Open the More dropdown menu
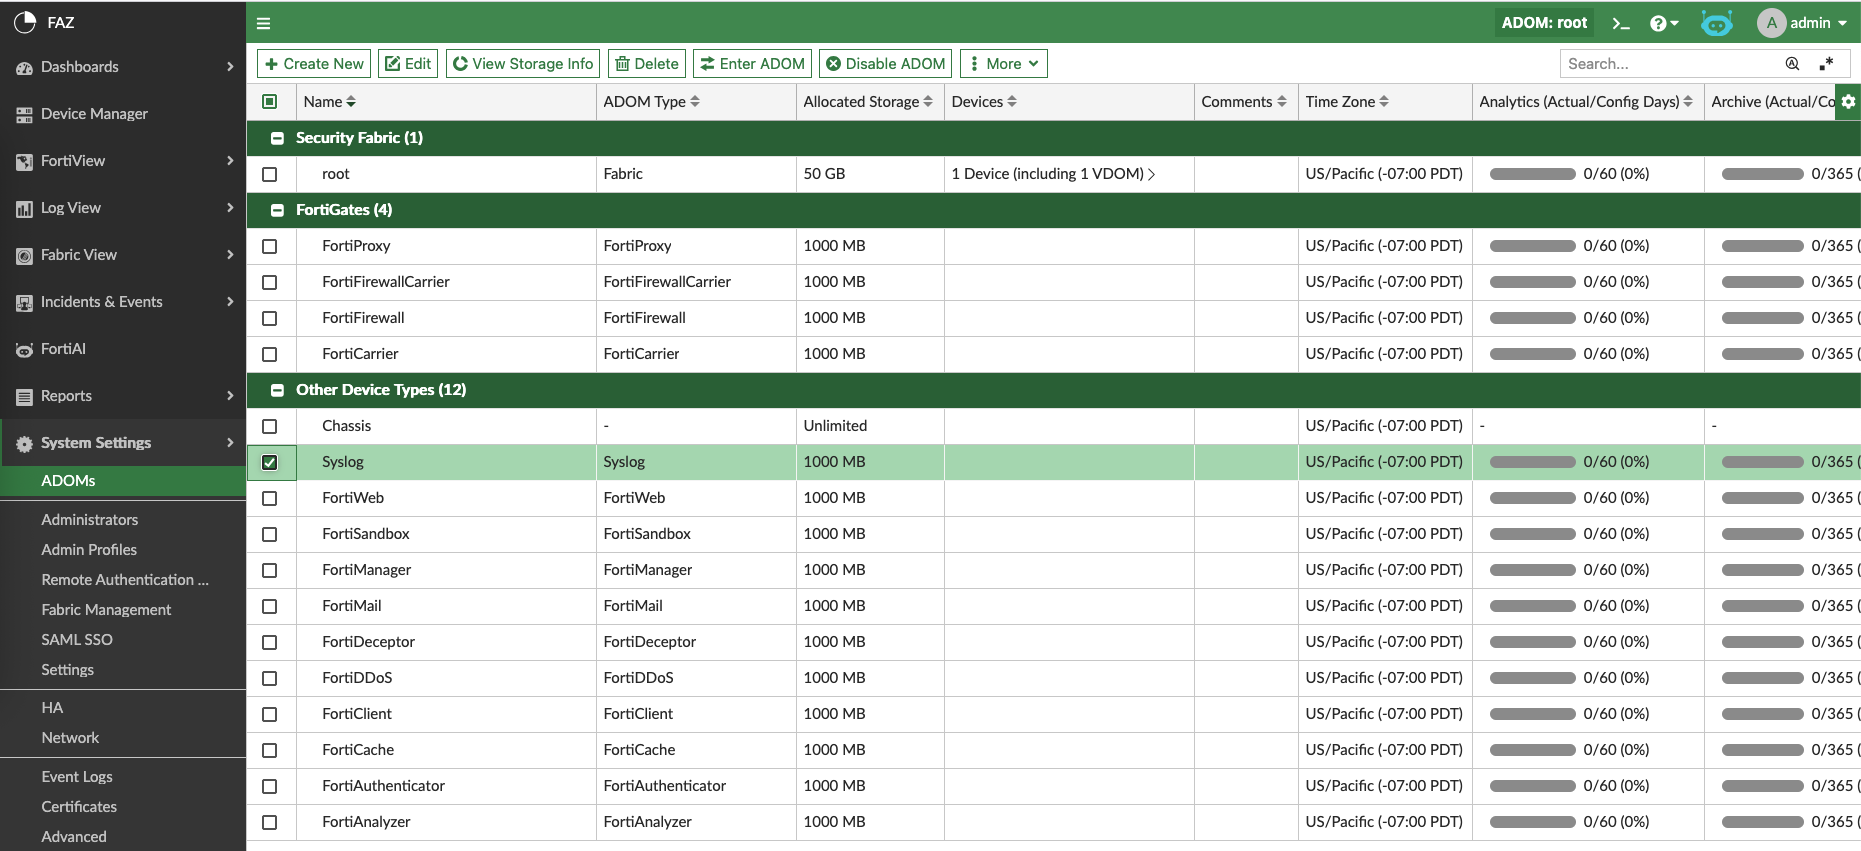This screenshot has width=1861, height=851. tap(1003, 64)
